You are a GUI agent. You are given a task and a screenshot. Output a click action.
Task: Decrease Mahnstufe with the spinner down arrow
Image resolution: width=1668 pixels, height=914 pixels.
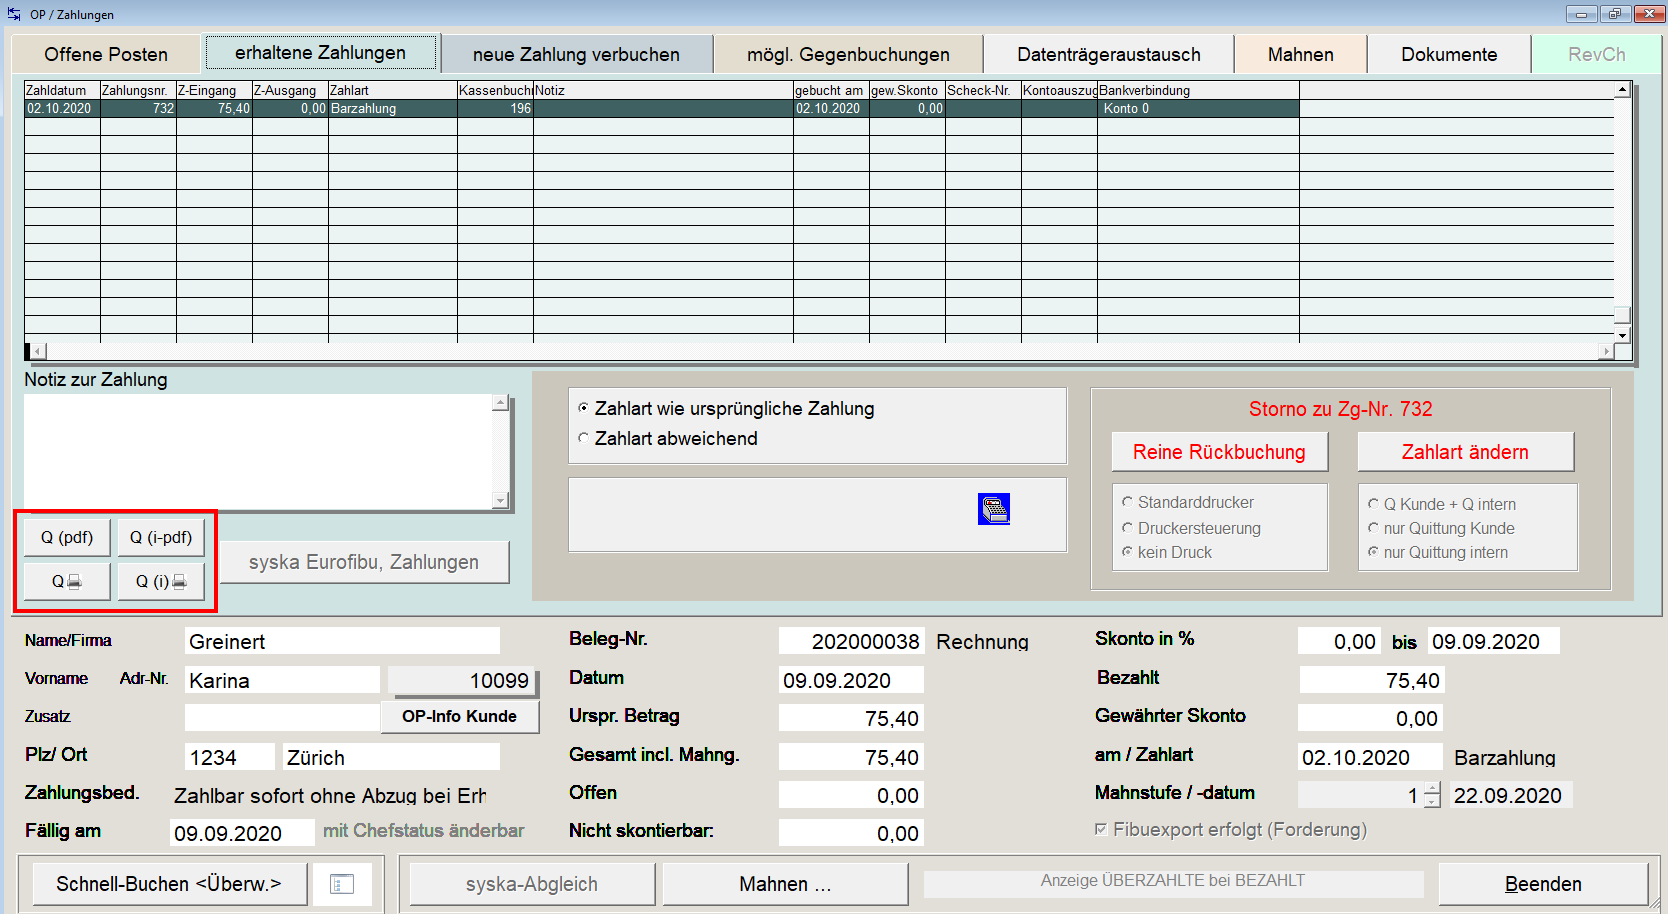coord(1432,801)
